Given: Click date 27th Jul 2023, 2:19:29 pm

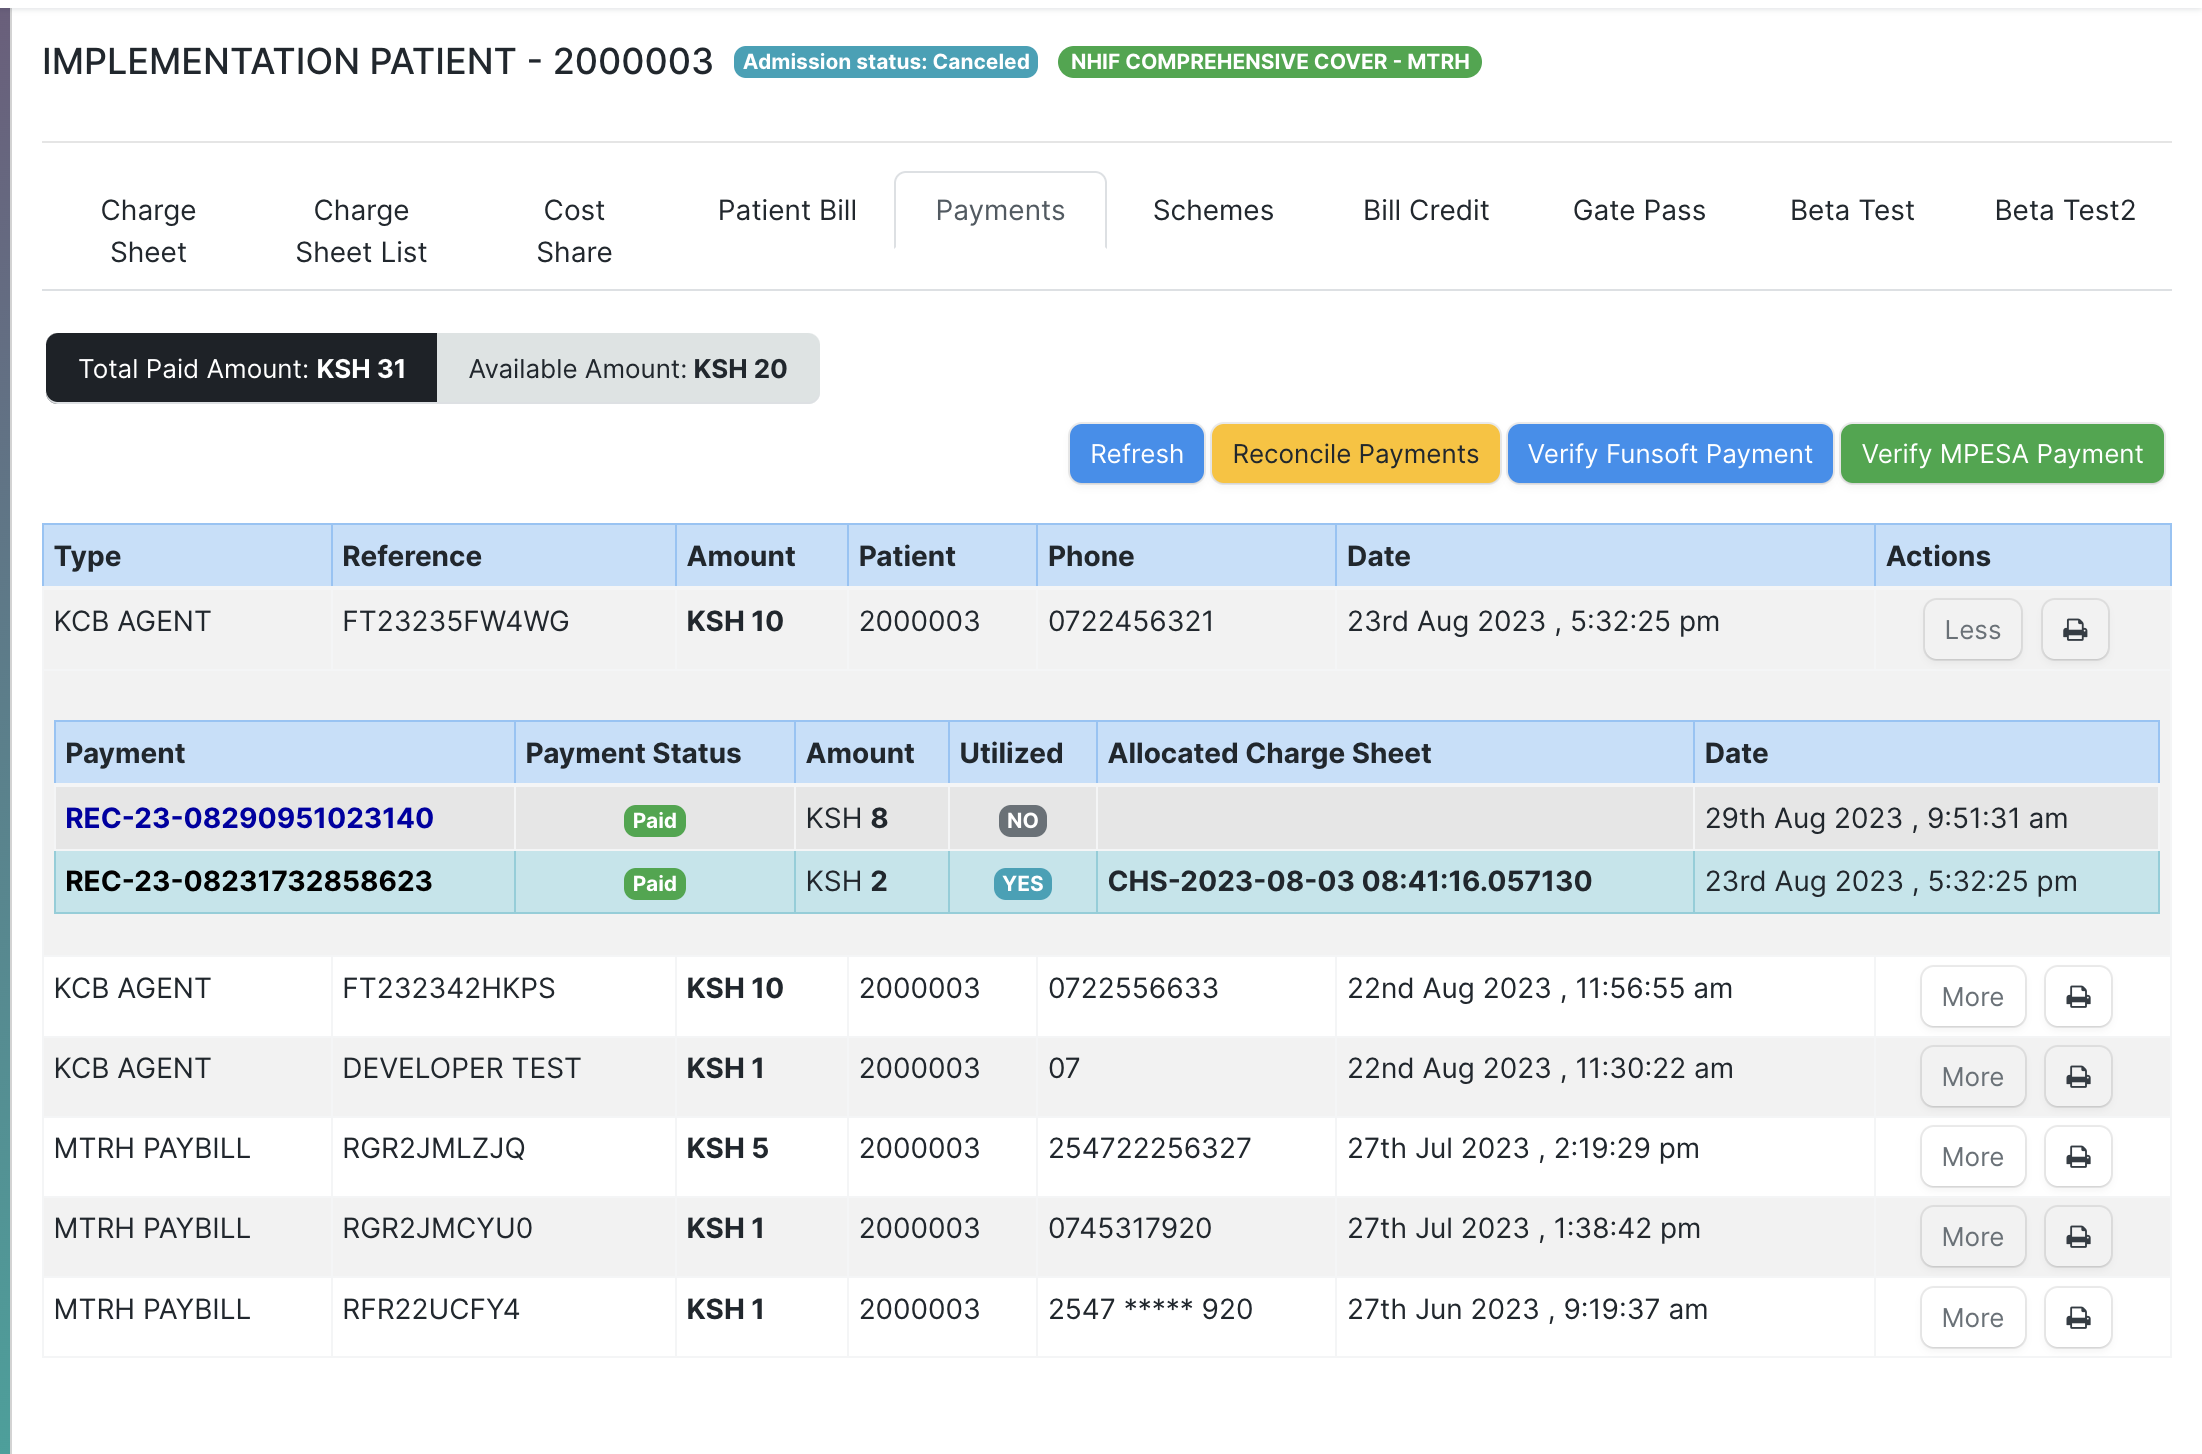Looking at the screenshot, I should 1523,1148.
